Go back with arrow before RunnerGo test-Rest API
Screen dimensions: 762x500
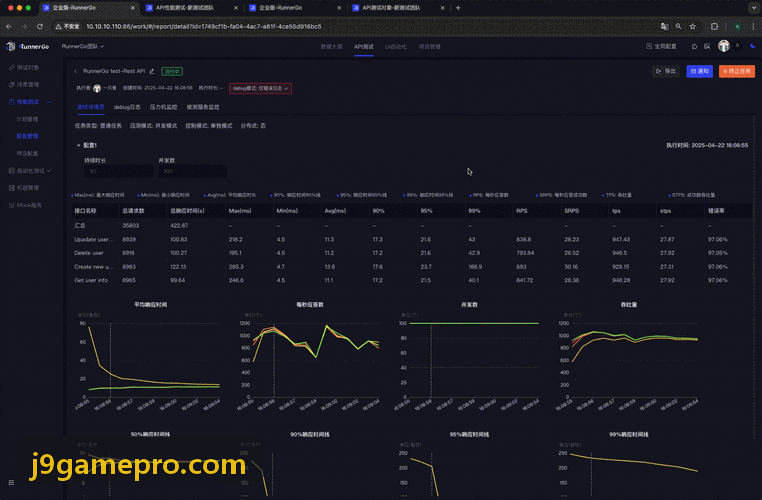pos(76,71)
